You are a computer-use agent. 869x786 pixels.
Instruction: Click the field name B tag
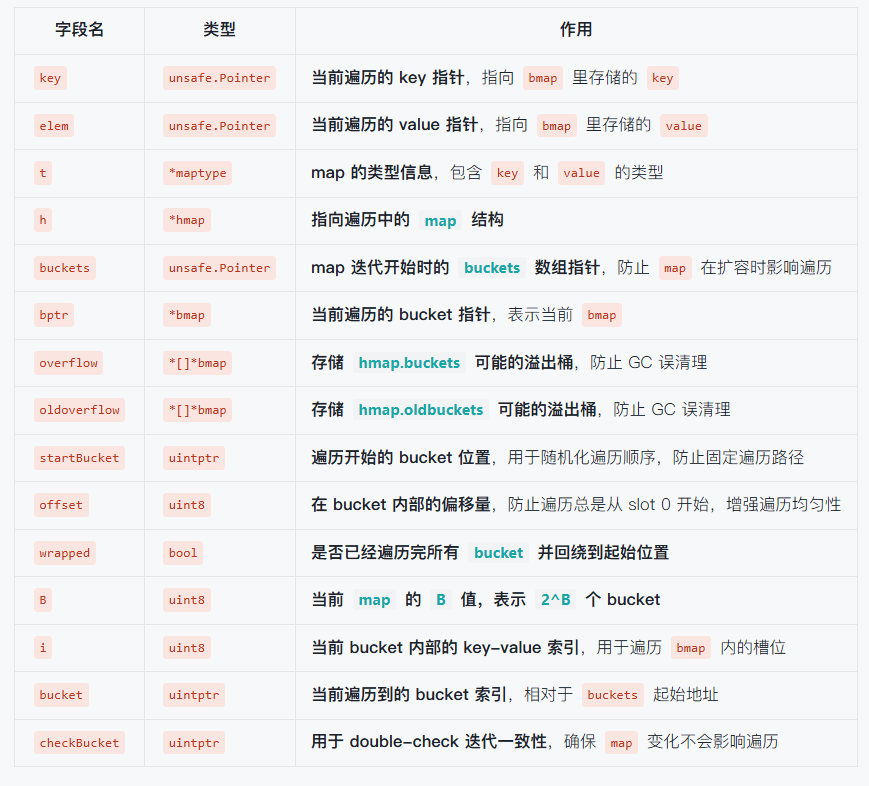tap(43, 600)
